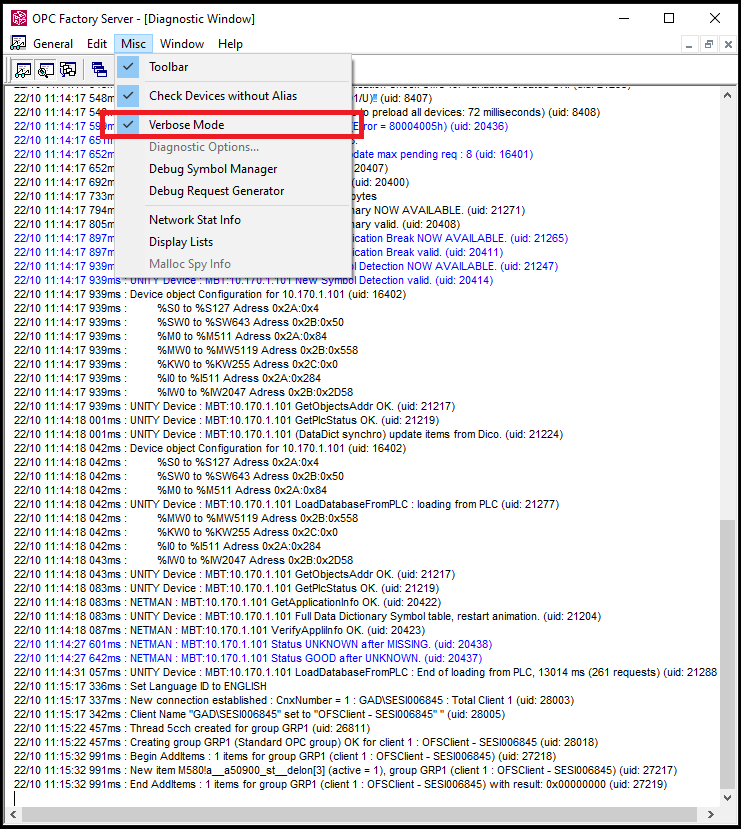Minimize the inner Diagnostic Window

[689, 44]
